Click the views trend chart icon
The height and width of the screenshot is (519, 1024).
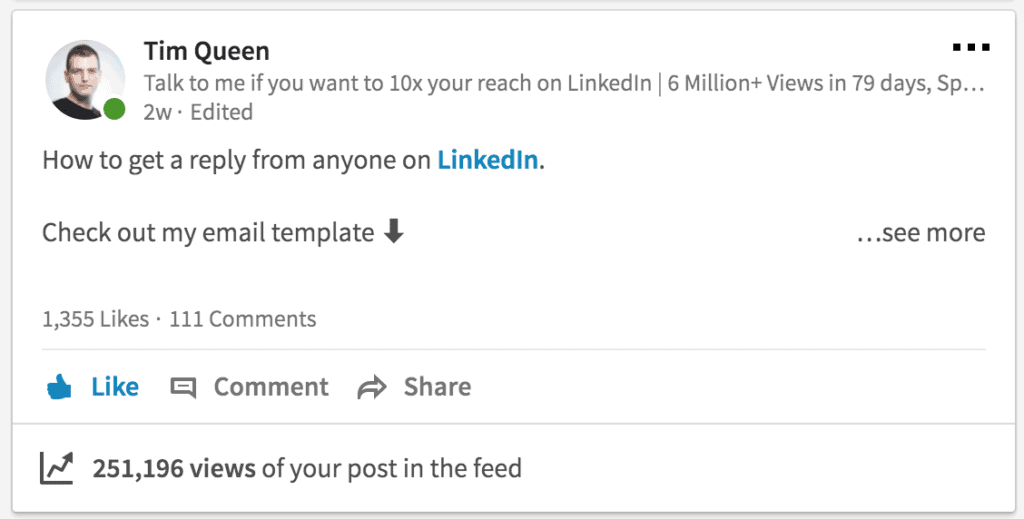(57, 467)
